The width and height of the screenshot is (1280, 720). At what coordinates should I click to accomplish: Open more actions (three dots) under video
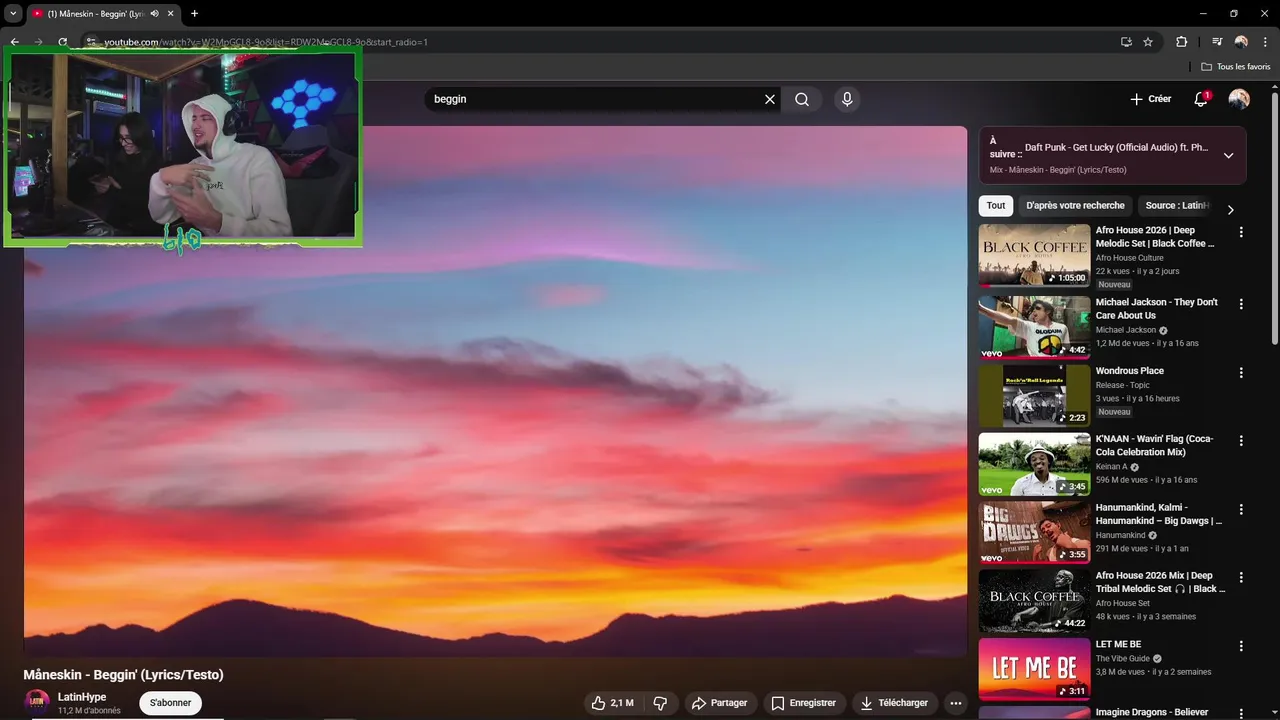[x=956, y=703]
